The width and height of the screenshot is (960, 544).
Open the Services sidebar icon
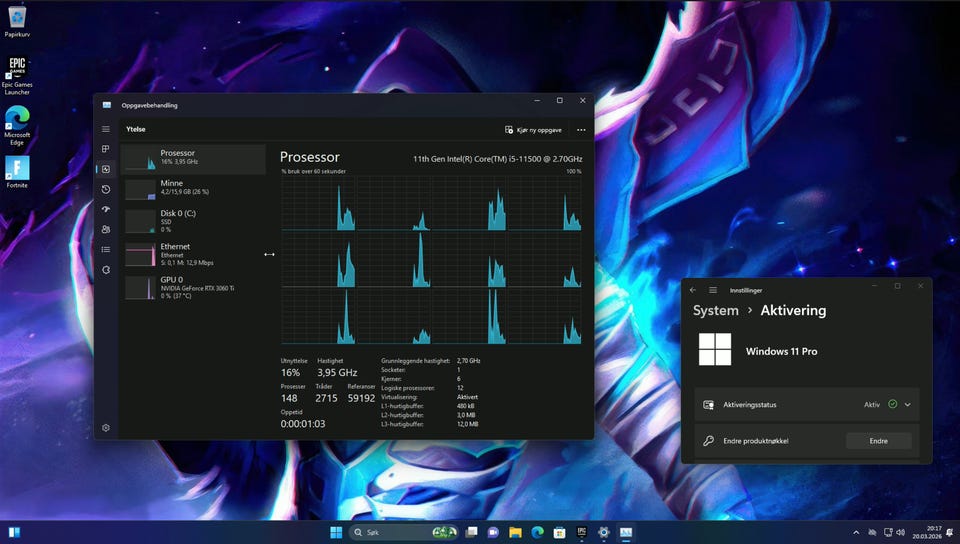coord(106,270)
